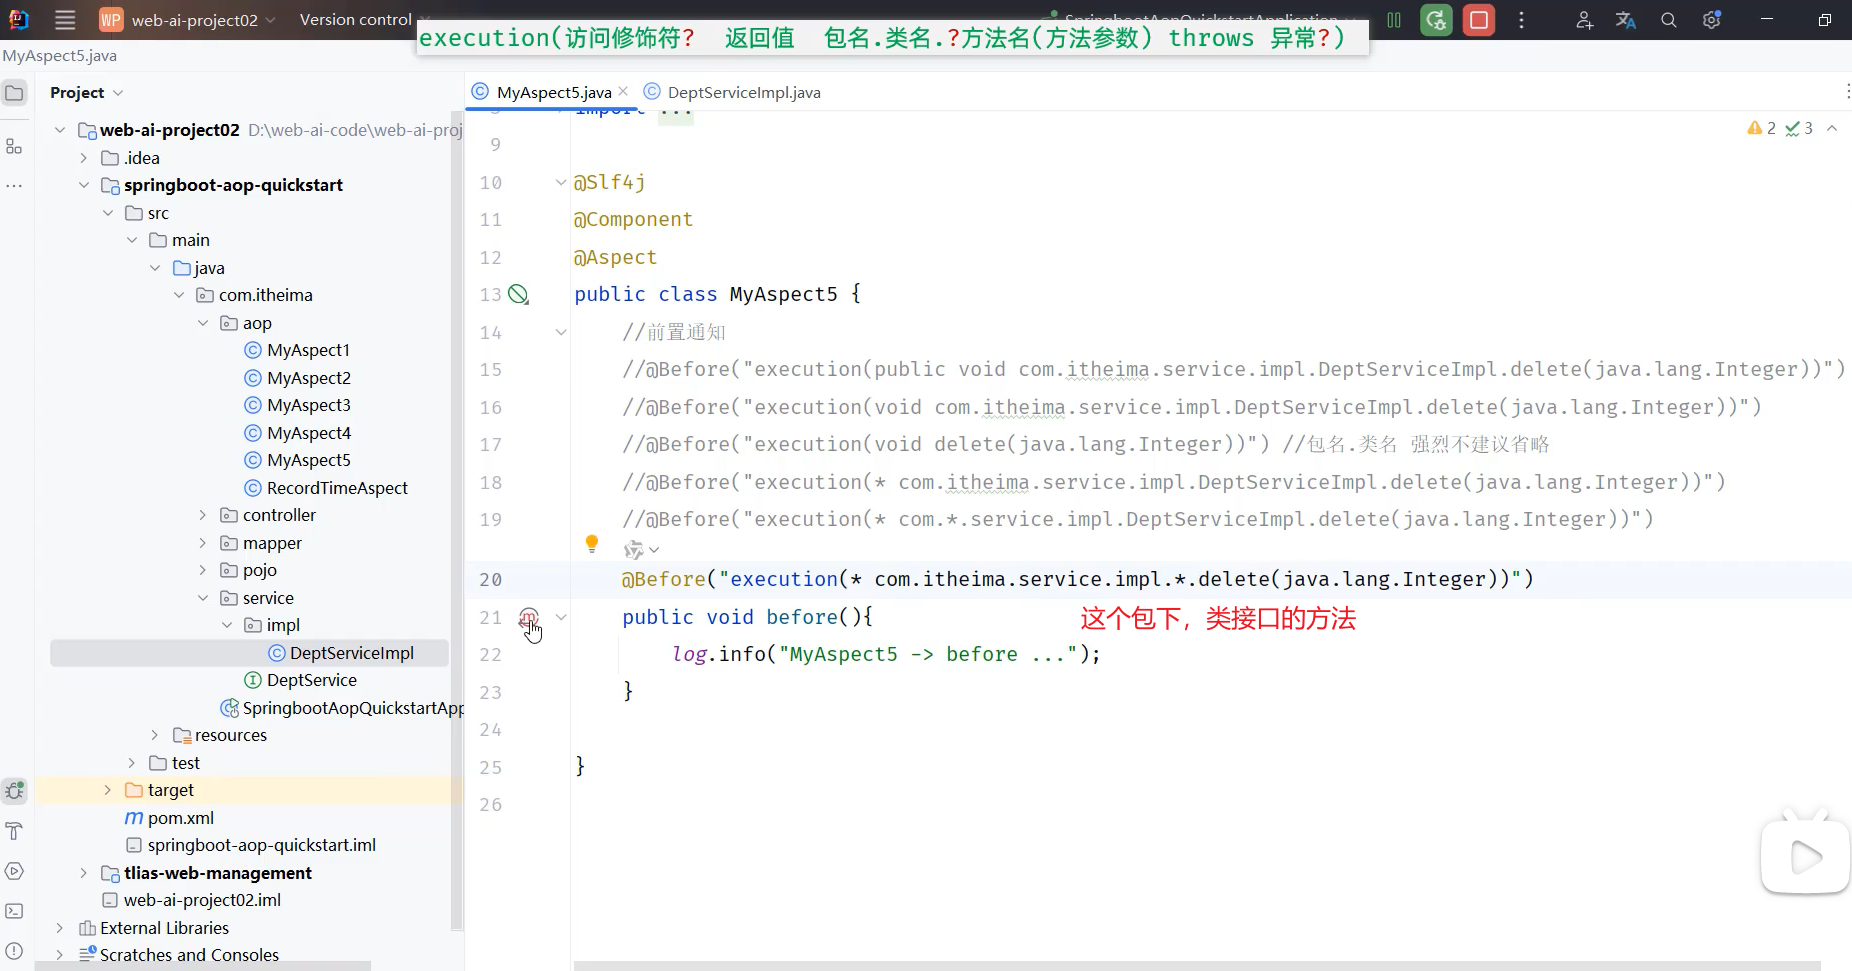Screen dimensions: 1852x971
Task: Click the bean gutter icon on line 13
Action: (518, 294)
